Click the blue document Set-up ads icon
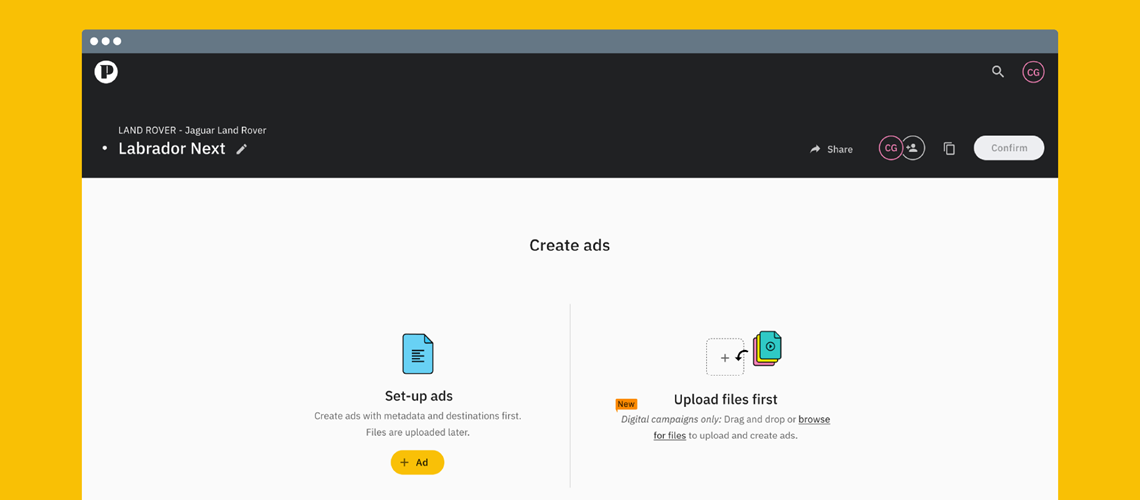 pos(418,354)
